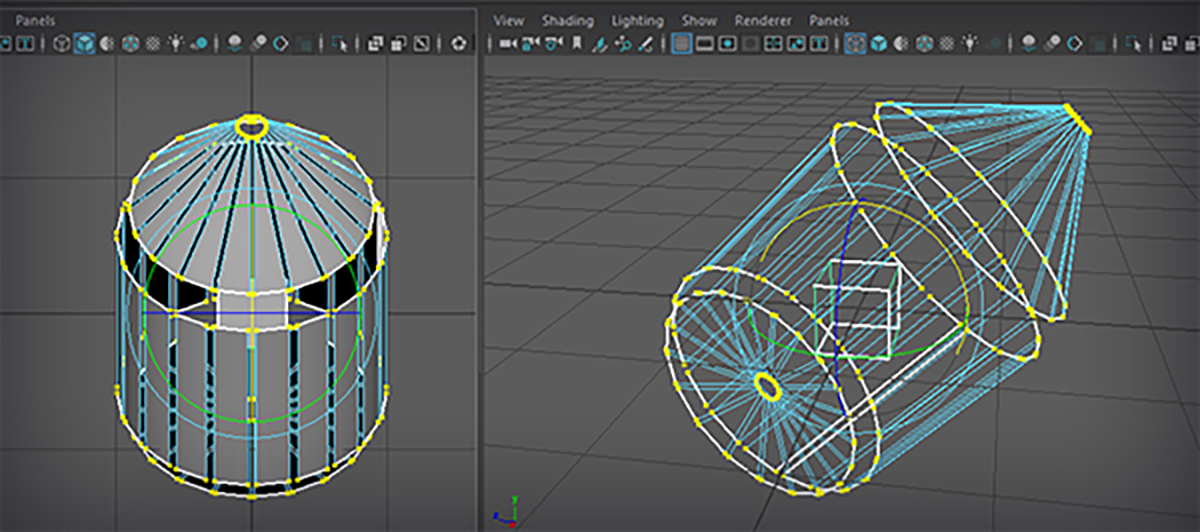Select the Grease Pencil tool icon
The height and width of the screenshot is (532, 1200).
click(x=644, y=43)
